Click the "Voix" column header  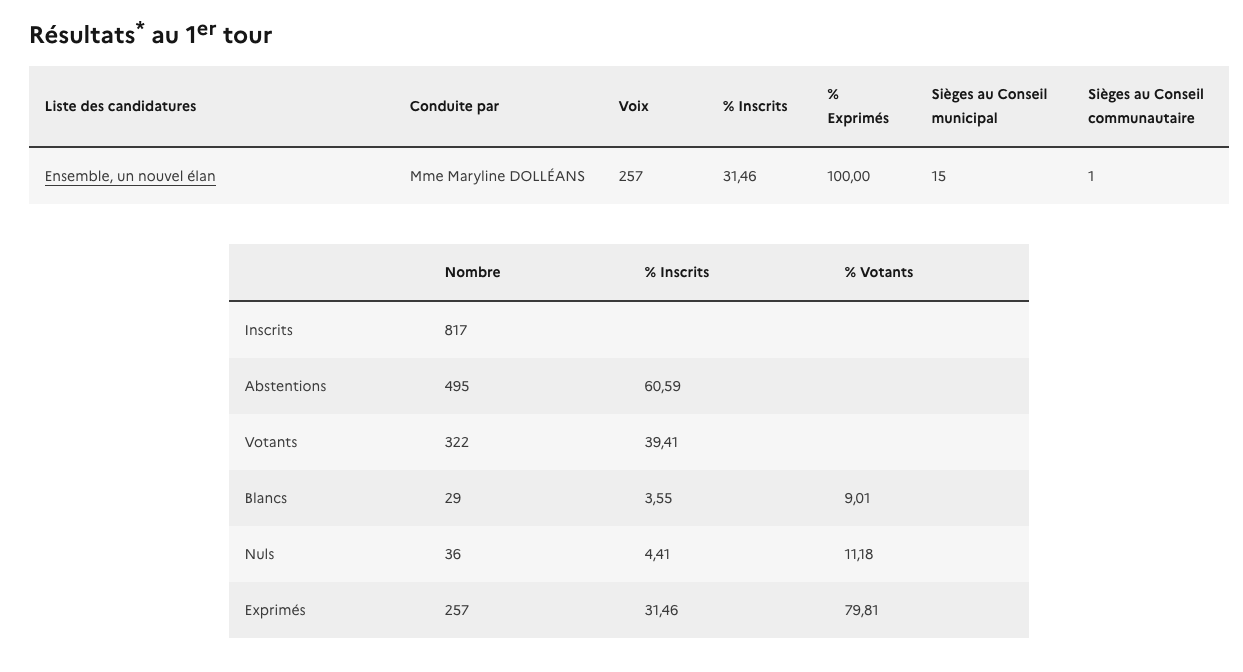click(x=633, y=106)
